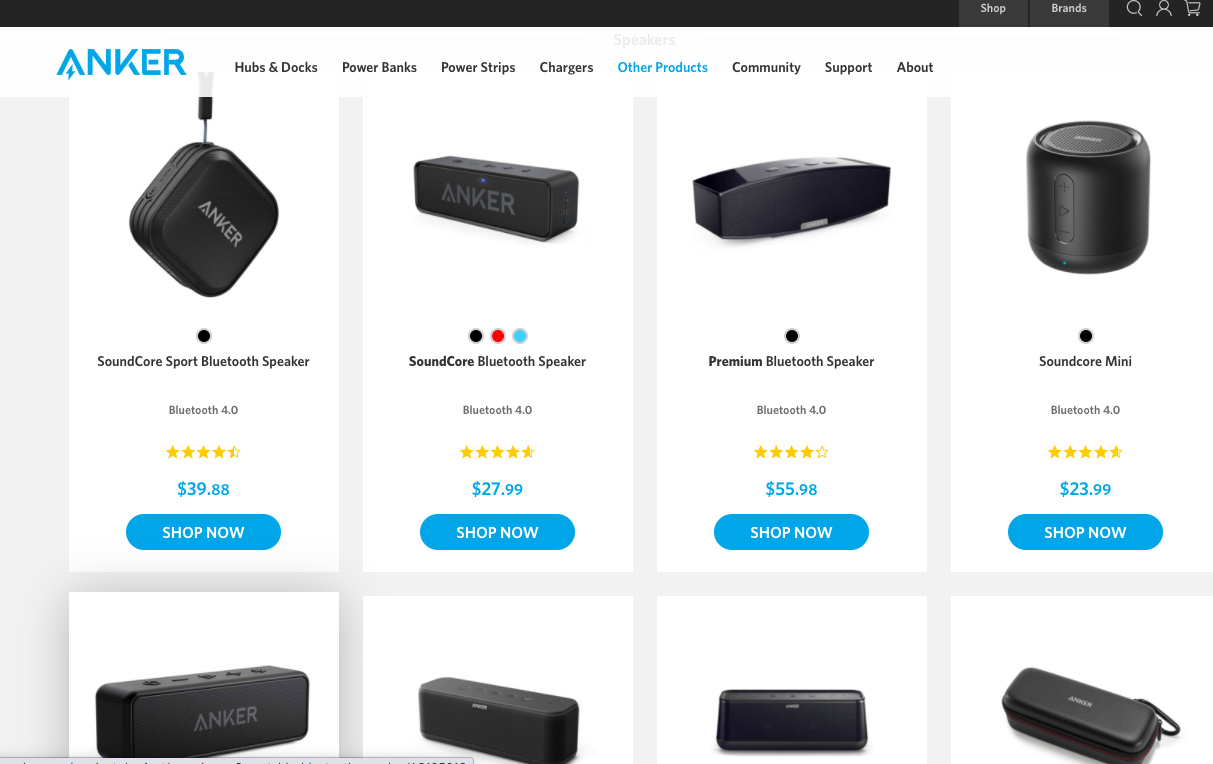
Task: Select red color for SoundCore Bluetooth Speaker
Action: pos(498,336)
